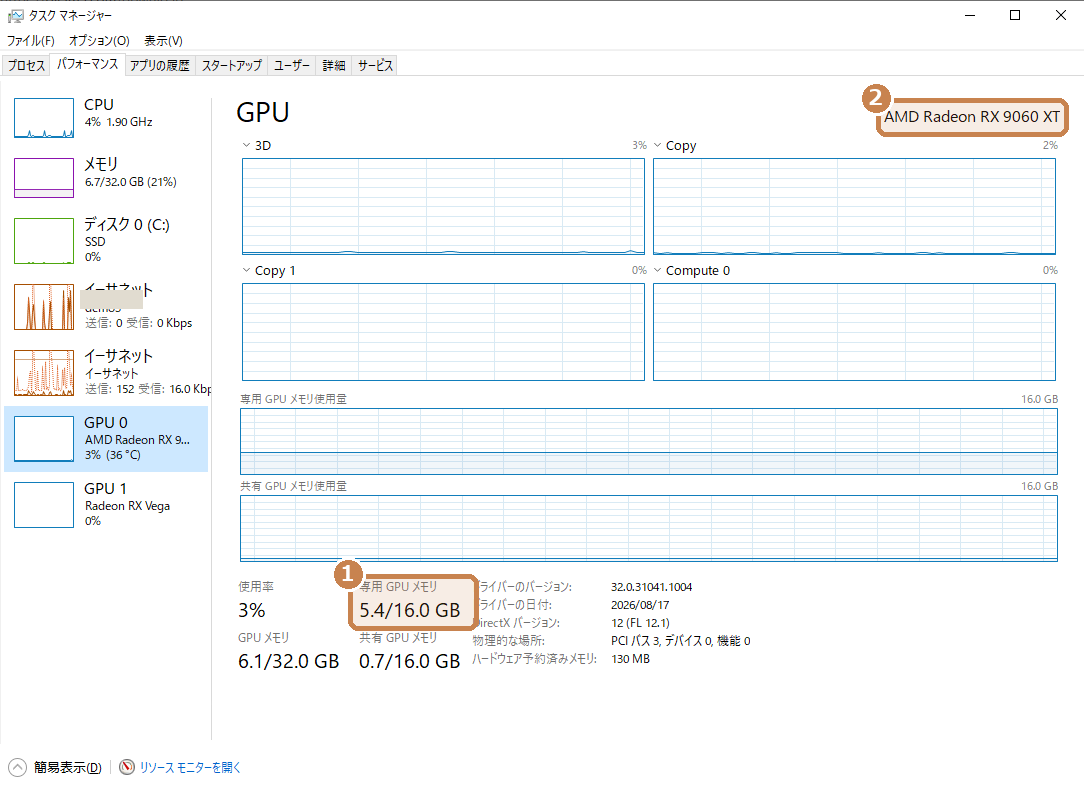
Task: Click the 6.7/32.0 GB (21%) memory text
Action: pos(131,182)
